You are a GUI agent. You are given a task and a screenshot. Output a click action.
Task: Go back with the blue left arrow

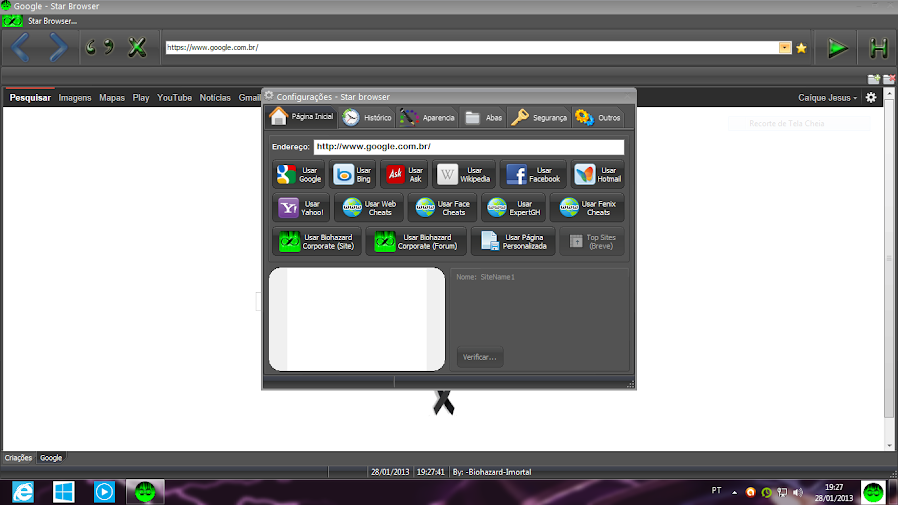pos(21,48)
